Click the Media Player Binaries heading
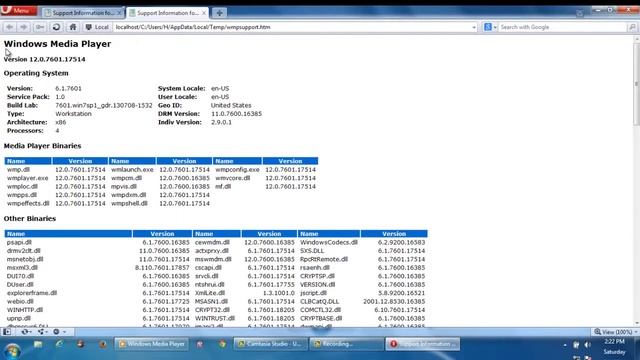This screenshot has width=640, height=360. click(x=42, y=146)
